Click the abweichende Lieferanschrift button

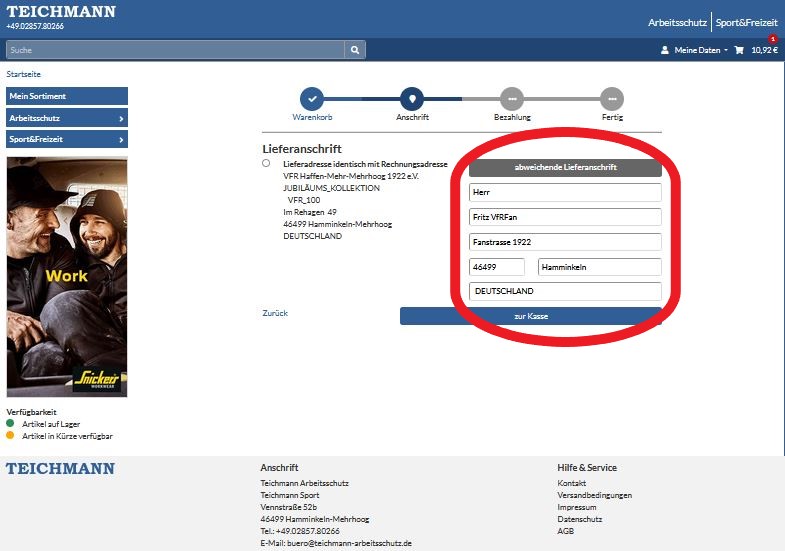tap(565, 167)
